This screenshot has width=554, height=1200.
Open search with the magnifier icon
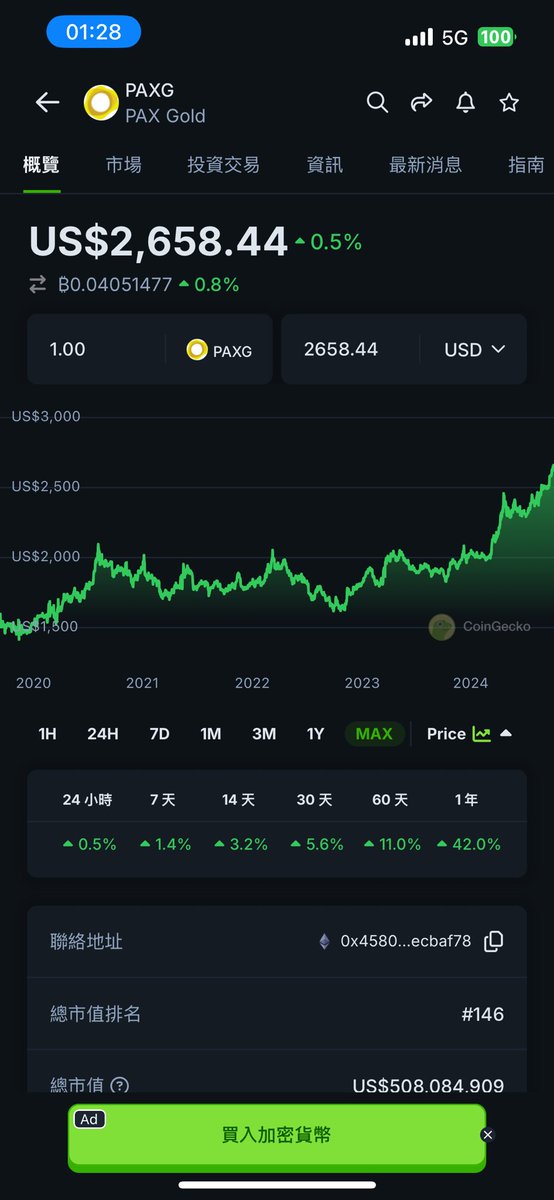tap(377, 102)
